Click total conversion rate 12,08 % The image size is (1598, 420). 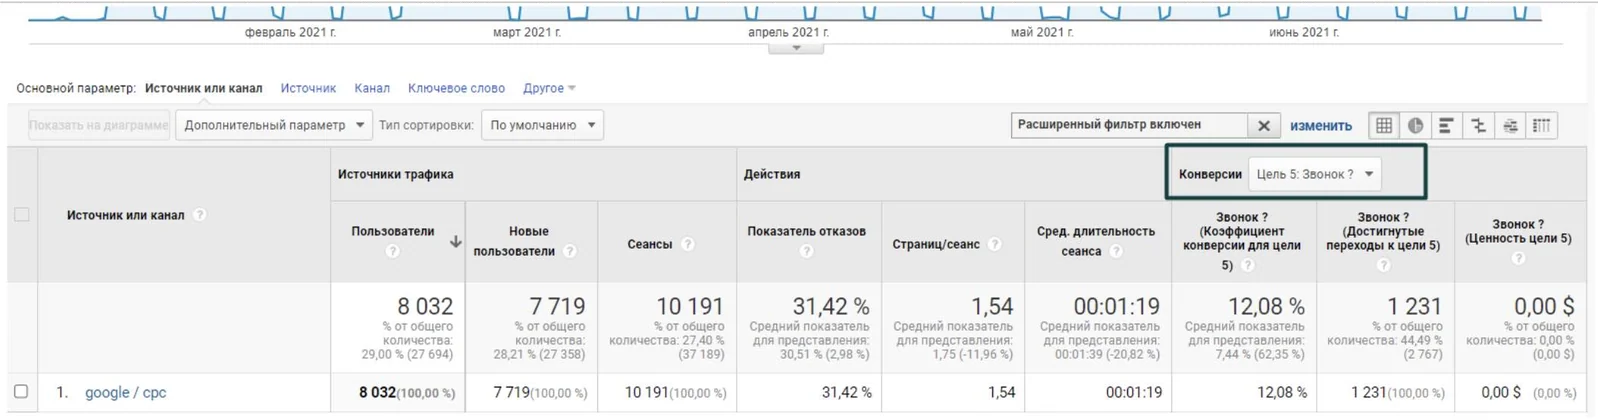coord(1266,306)
